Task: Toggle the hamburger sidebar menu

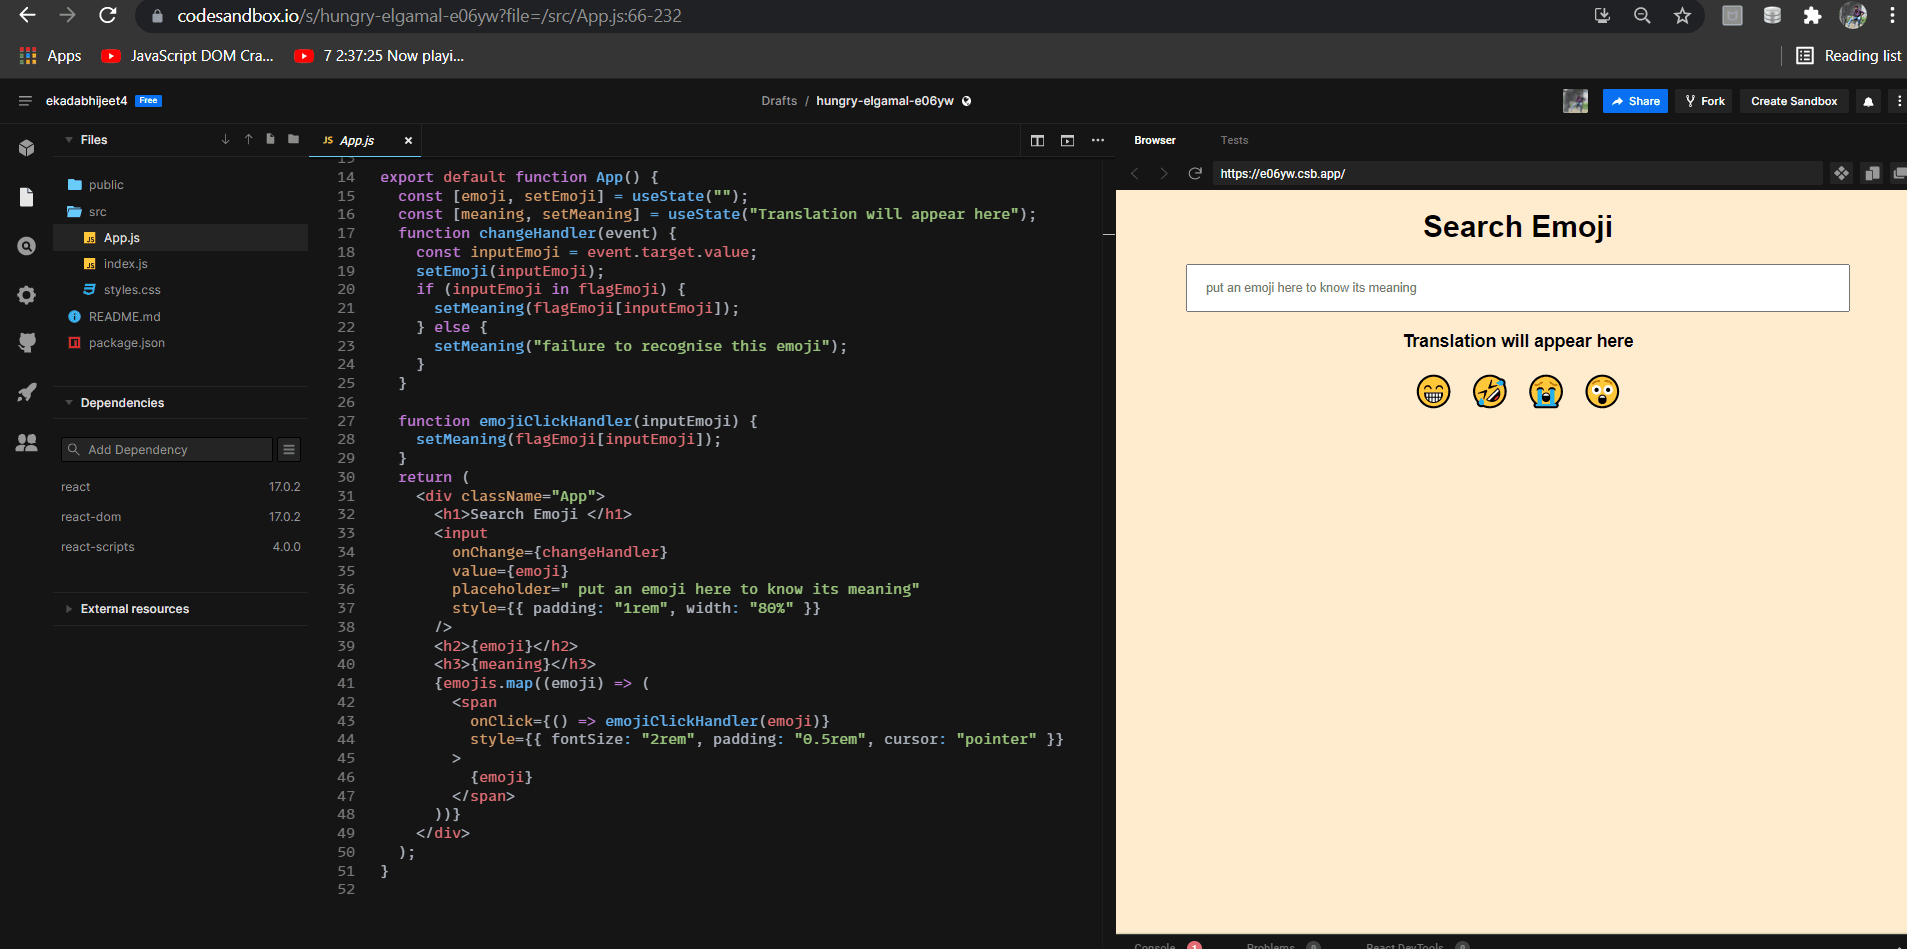Action: click(x=25, y=101)
